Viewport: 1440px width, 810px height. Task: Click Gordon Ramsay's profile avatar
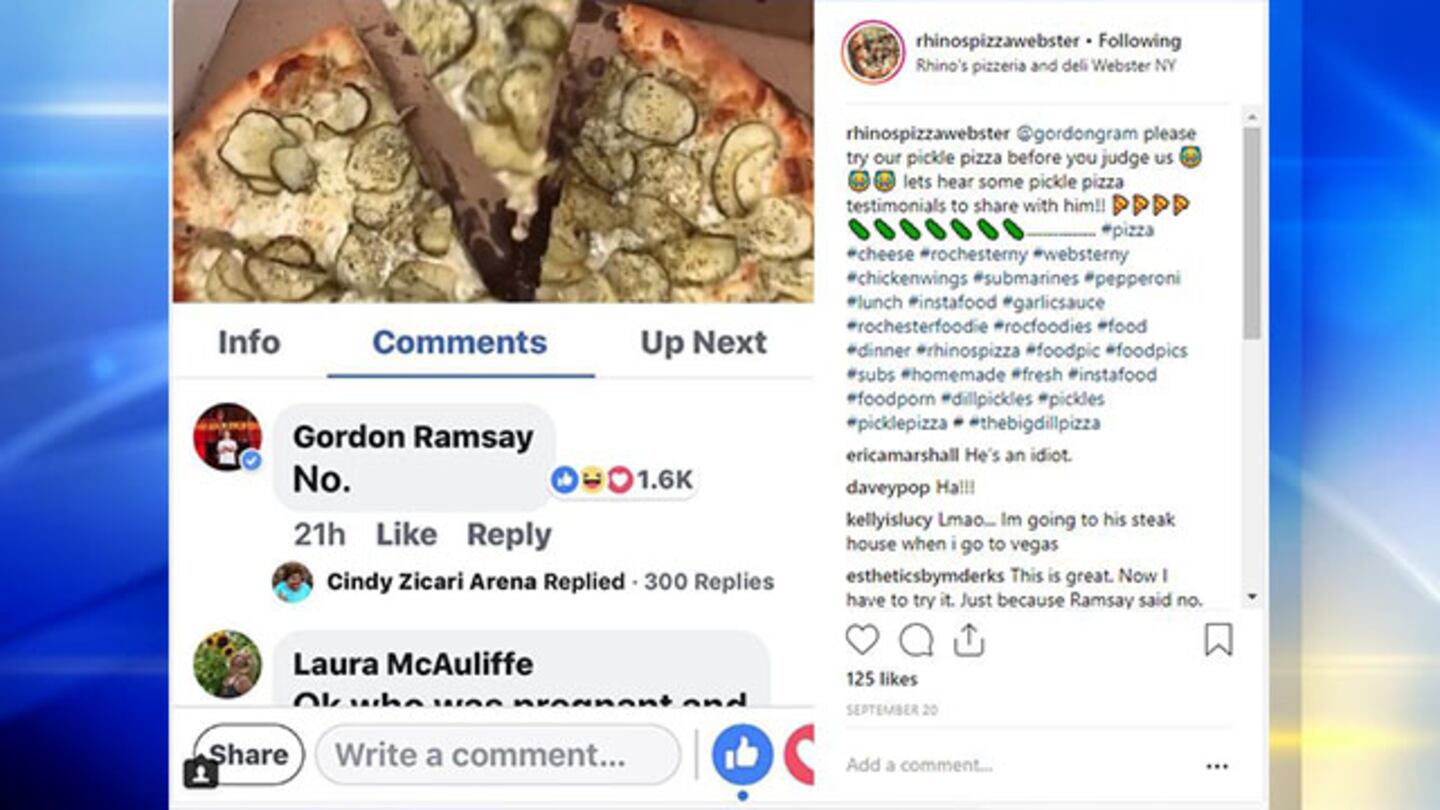(x=227, y=437)
